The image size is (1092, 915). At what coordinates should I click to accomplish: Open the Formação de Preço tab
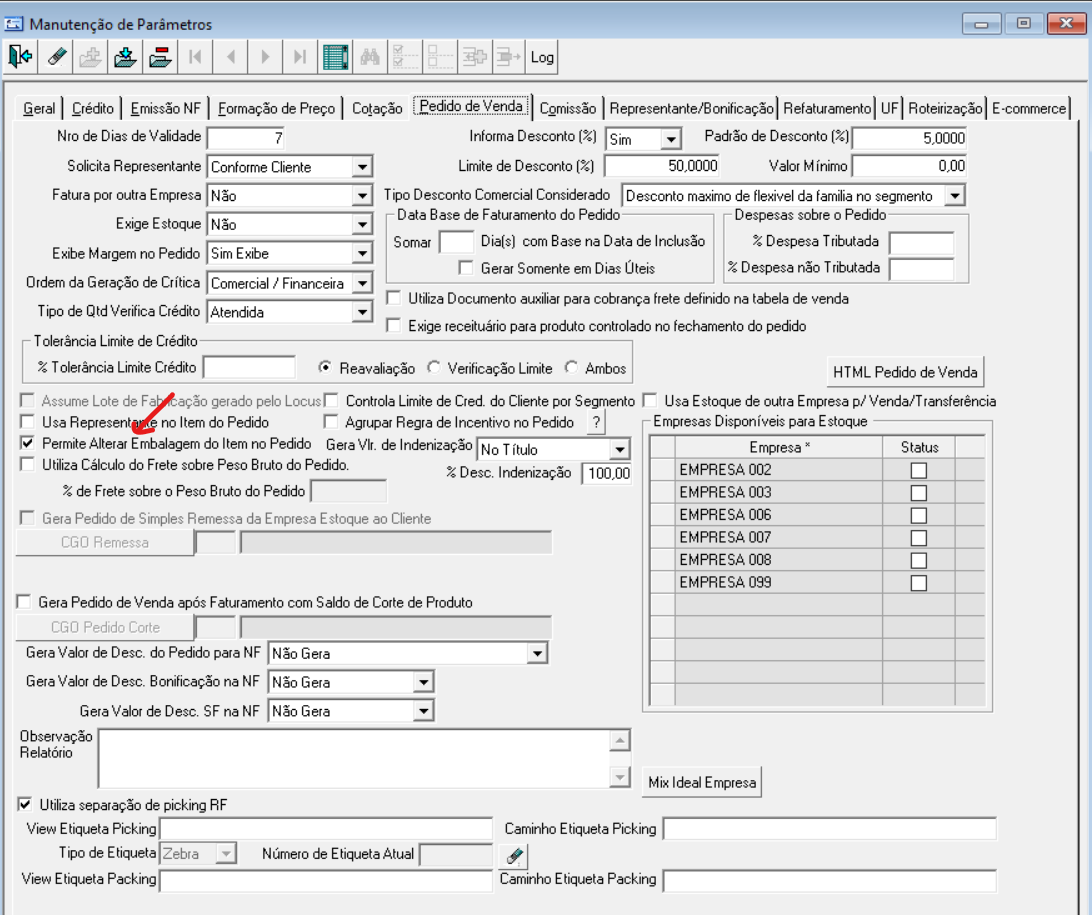pos(276,109)
